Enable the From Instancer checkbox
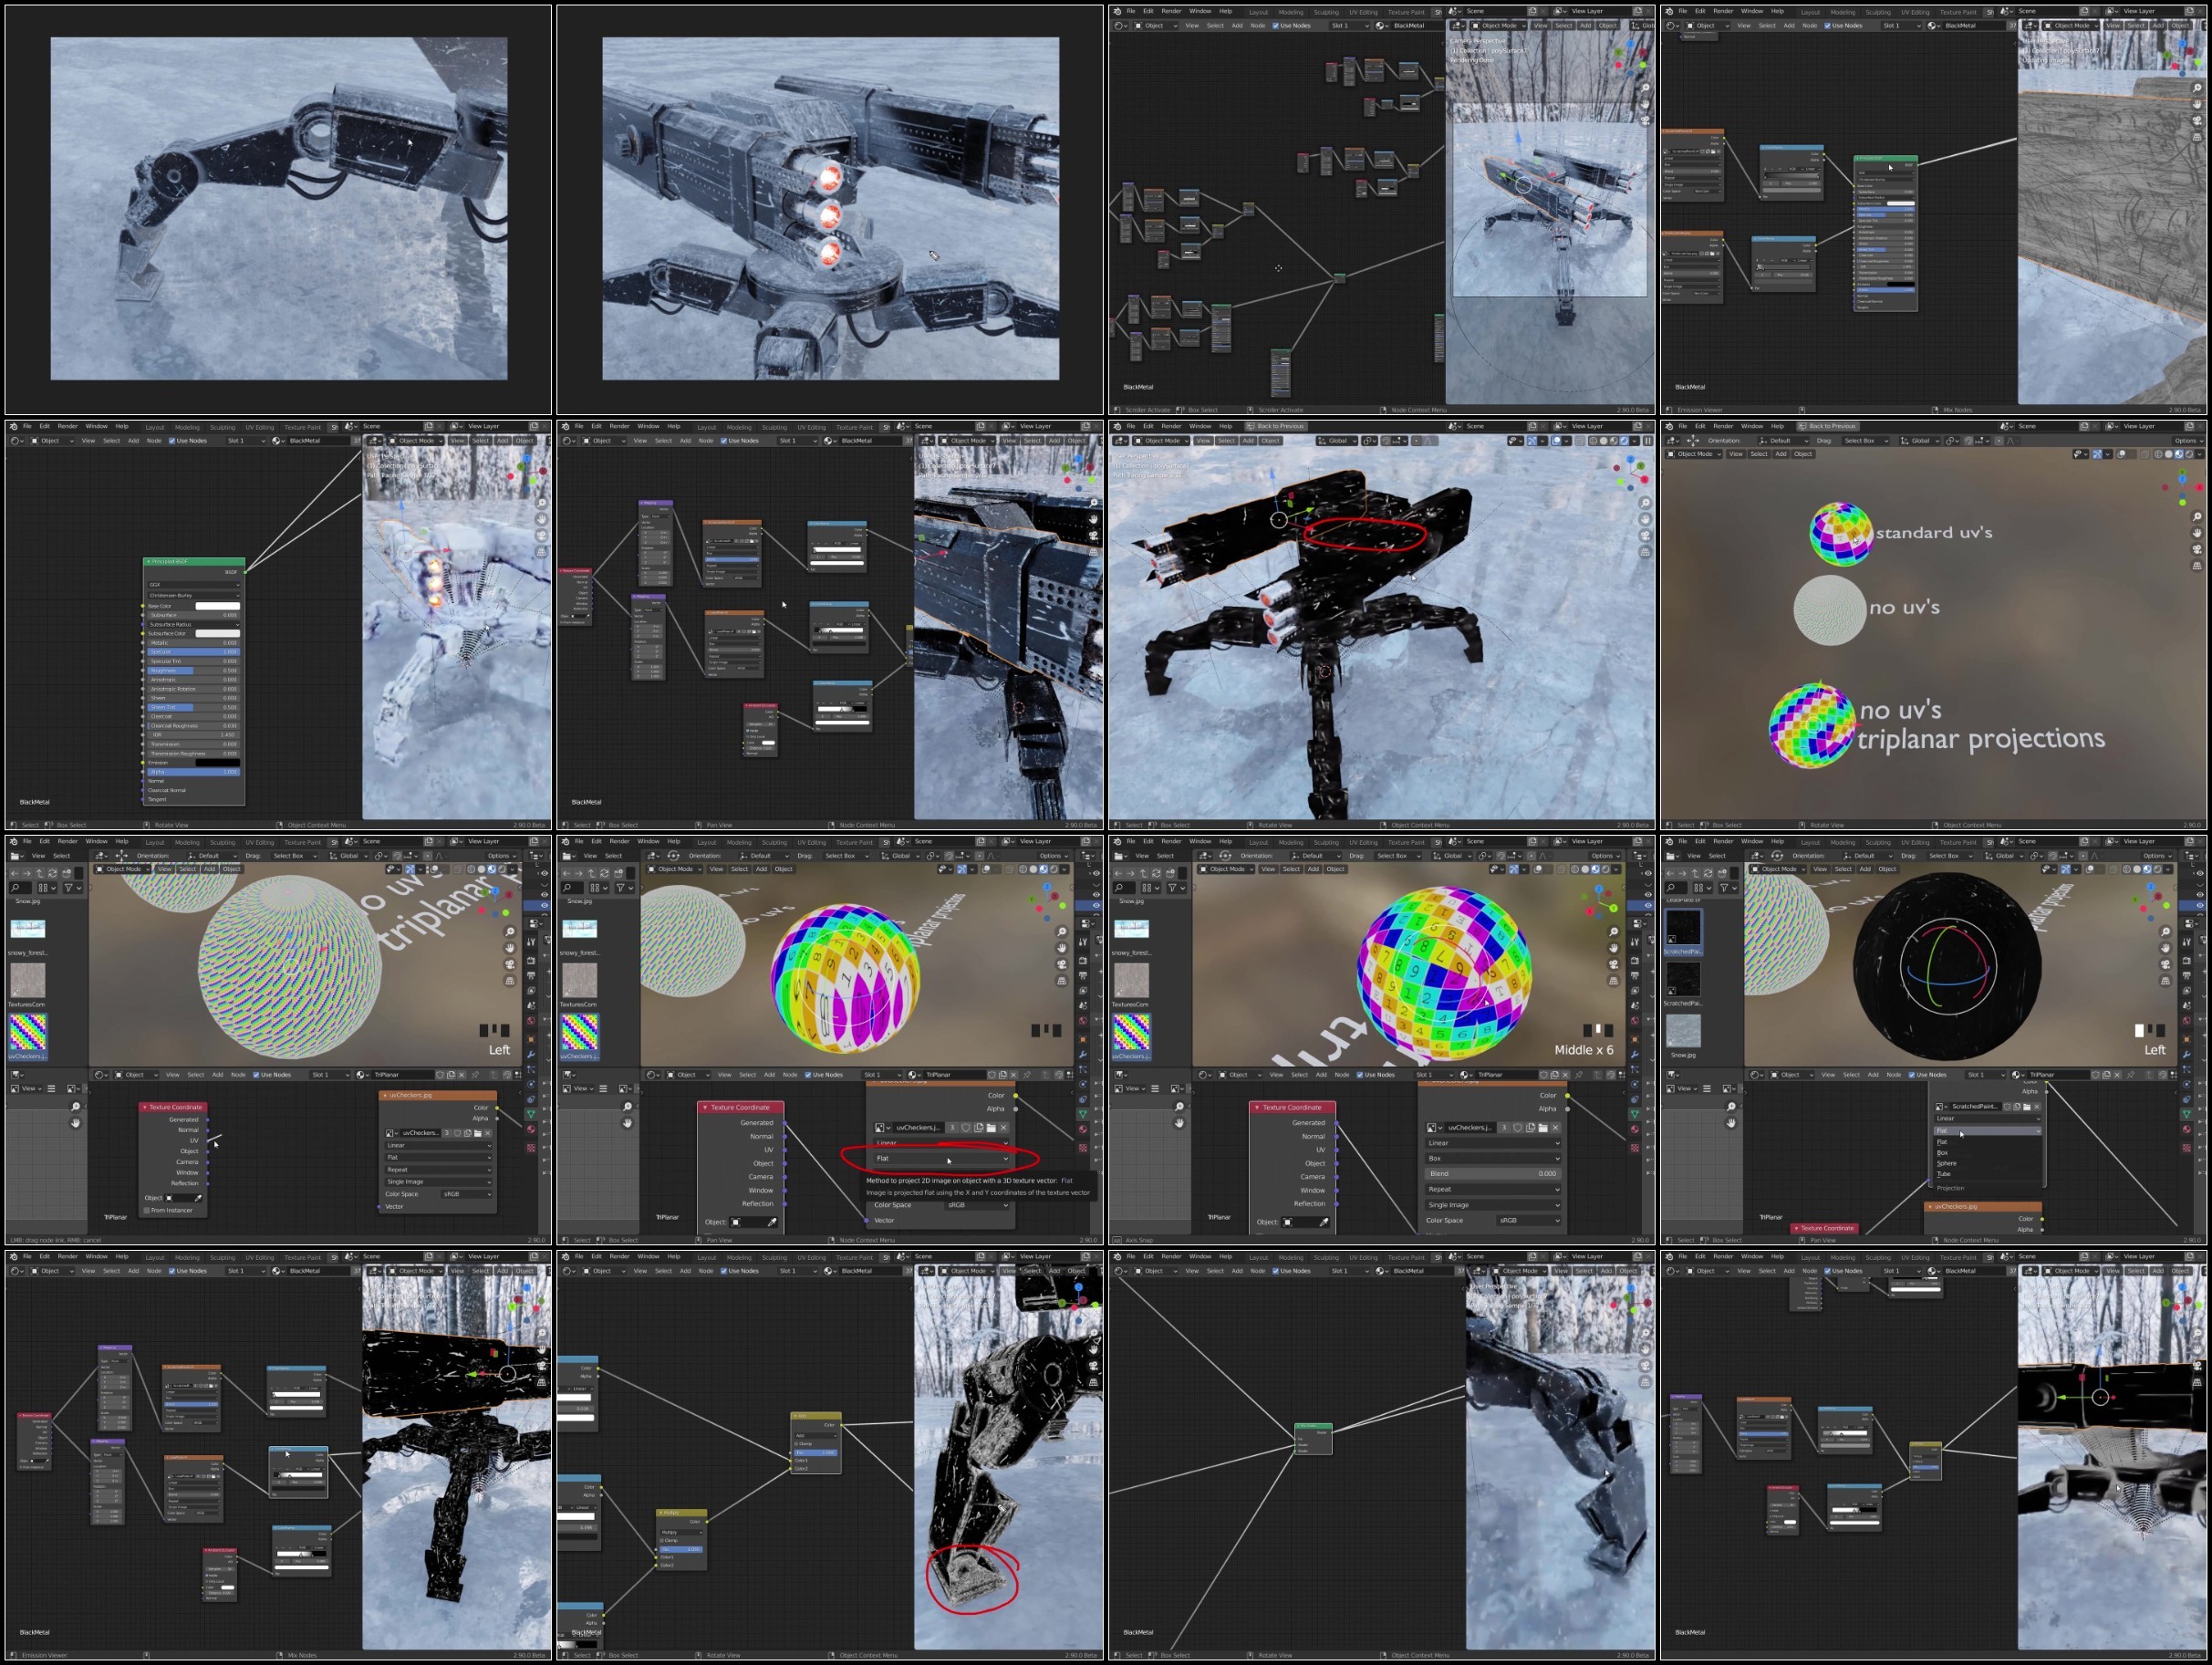This screenshot has height=1665, width=2212. point(146,1210)
